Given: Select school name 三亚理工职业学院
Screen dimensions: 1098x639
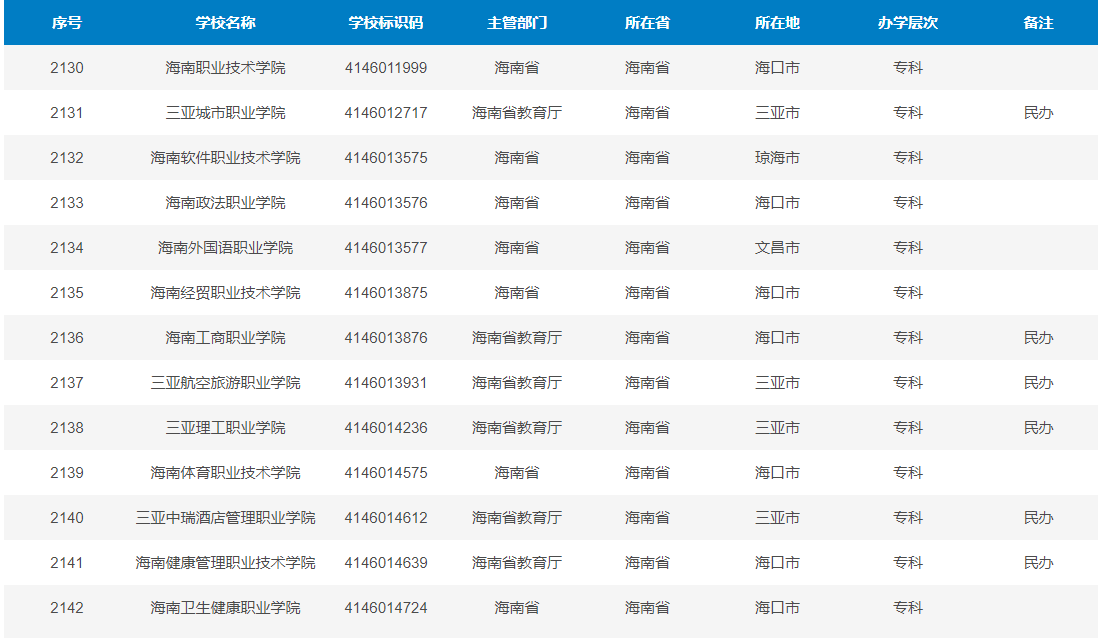Looking at the screenshot, I should pyautogui.click(x=225, y=428).
